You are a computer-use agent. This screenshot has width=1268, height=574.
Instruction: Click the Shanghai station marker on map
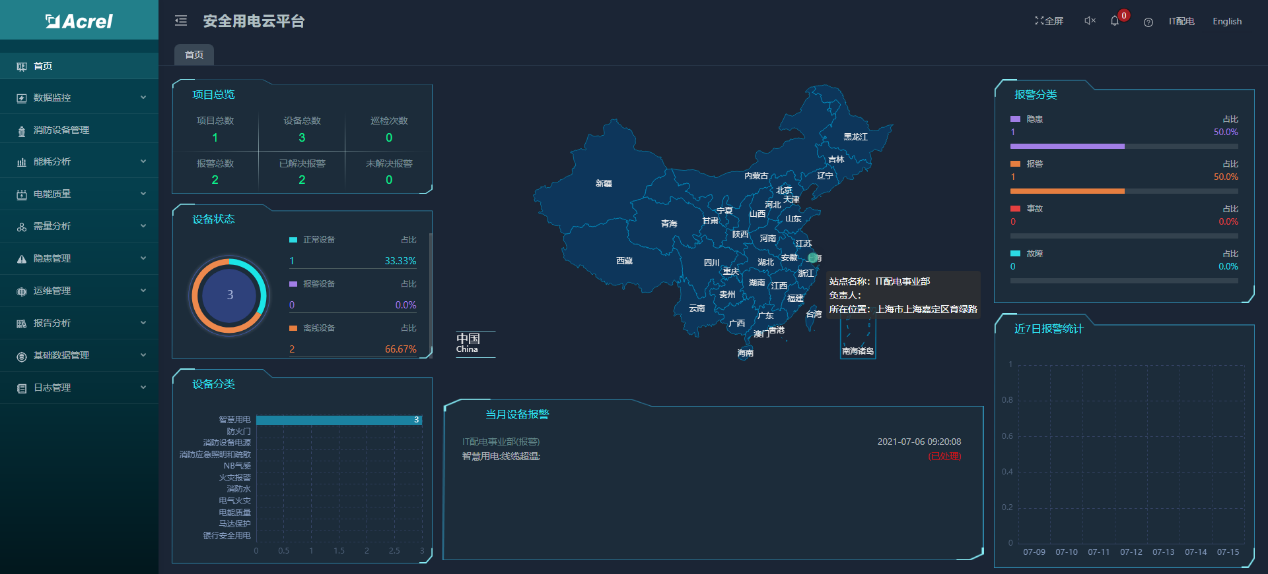[x=813, y=258]
